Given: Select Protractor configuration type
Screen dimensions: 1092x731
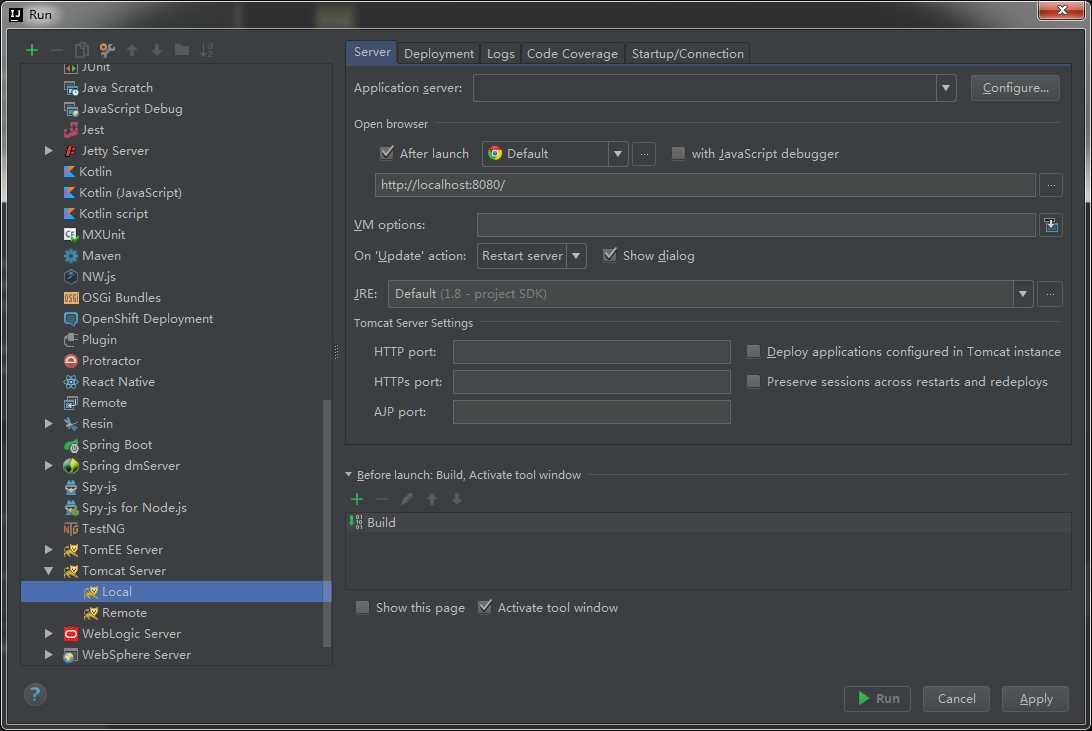Looking at the screenshot, I should point(111,361).
